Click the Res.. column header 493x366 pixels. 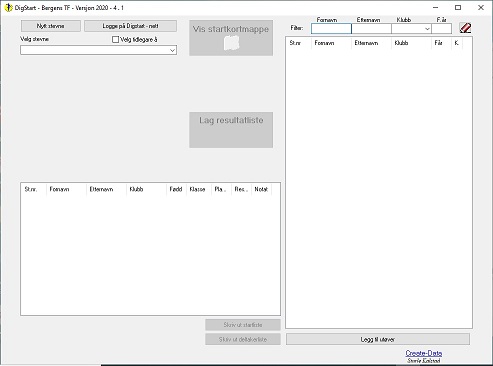(x=241, y=189)
